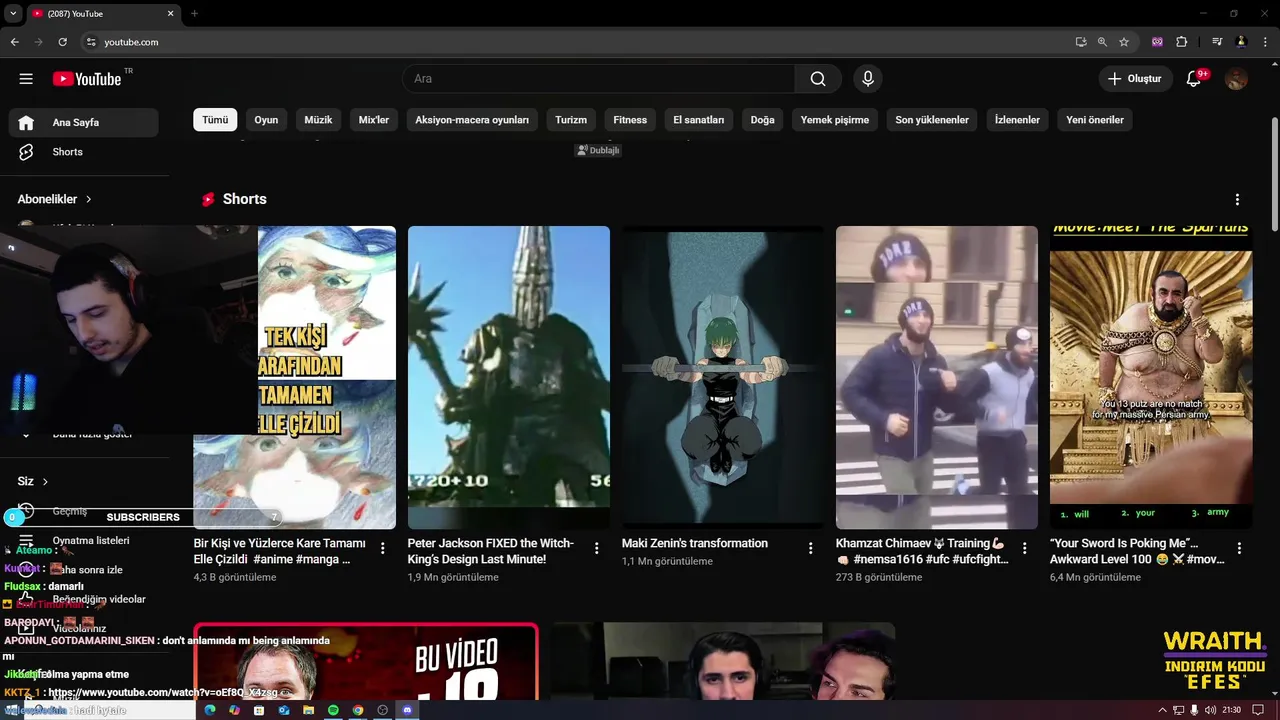
Task: Open the YouTube hamburger guide menu
Action: (26, 79)
